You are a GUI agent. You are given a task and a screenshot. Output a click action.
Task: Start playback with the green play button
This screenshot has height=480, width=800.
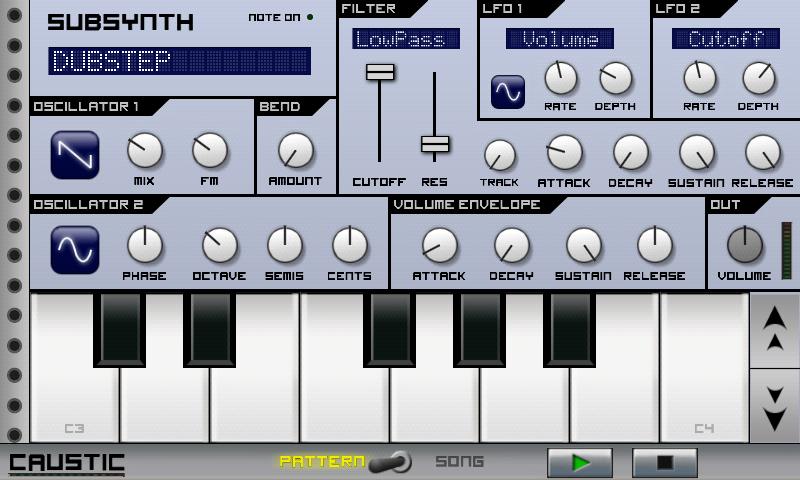click(x=580, y=463)
